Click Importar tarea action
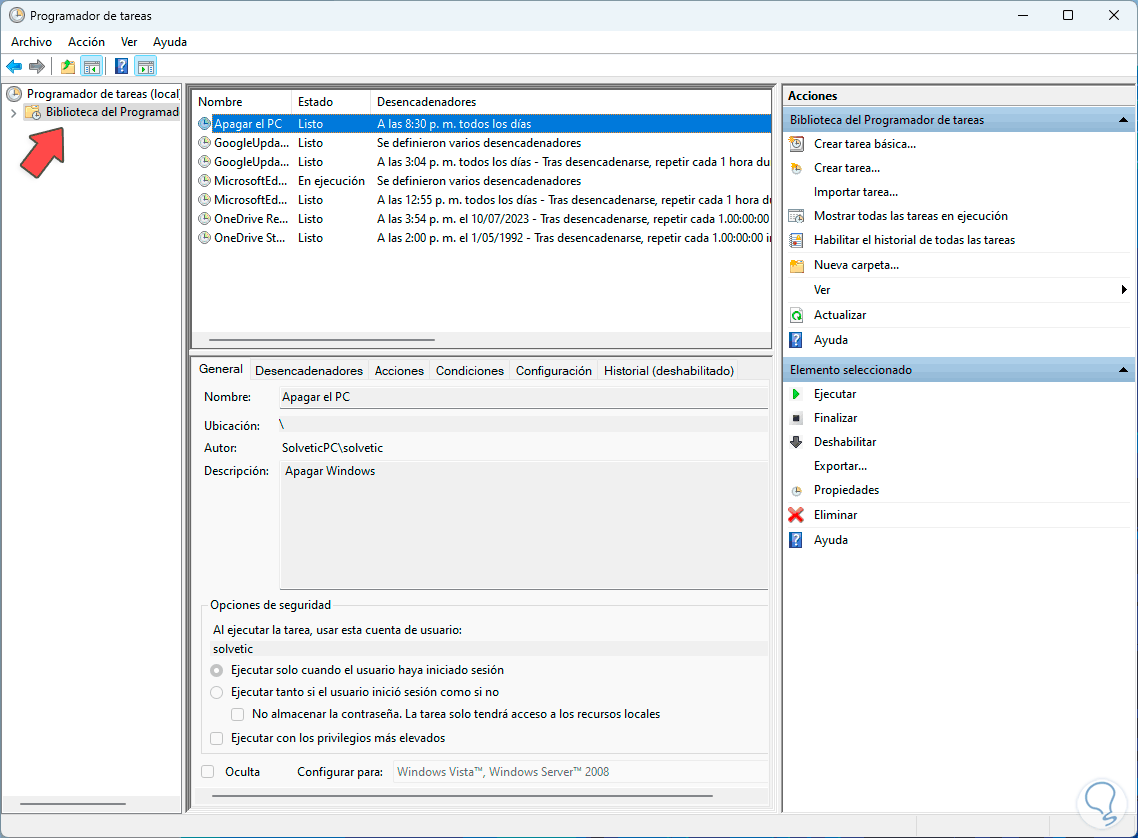Viewport: 1138px width, 838px height. coord(855,192)
